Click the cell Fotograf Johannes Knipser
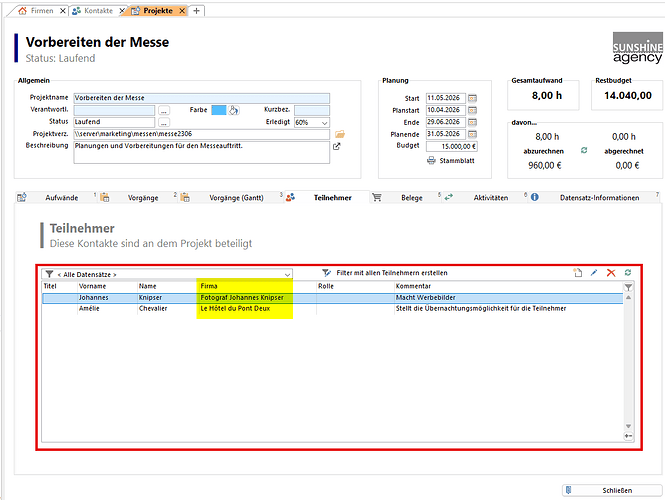This screenshot has height=500, width=665. [x=242, y=298]
